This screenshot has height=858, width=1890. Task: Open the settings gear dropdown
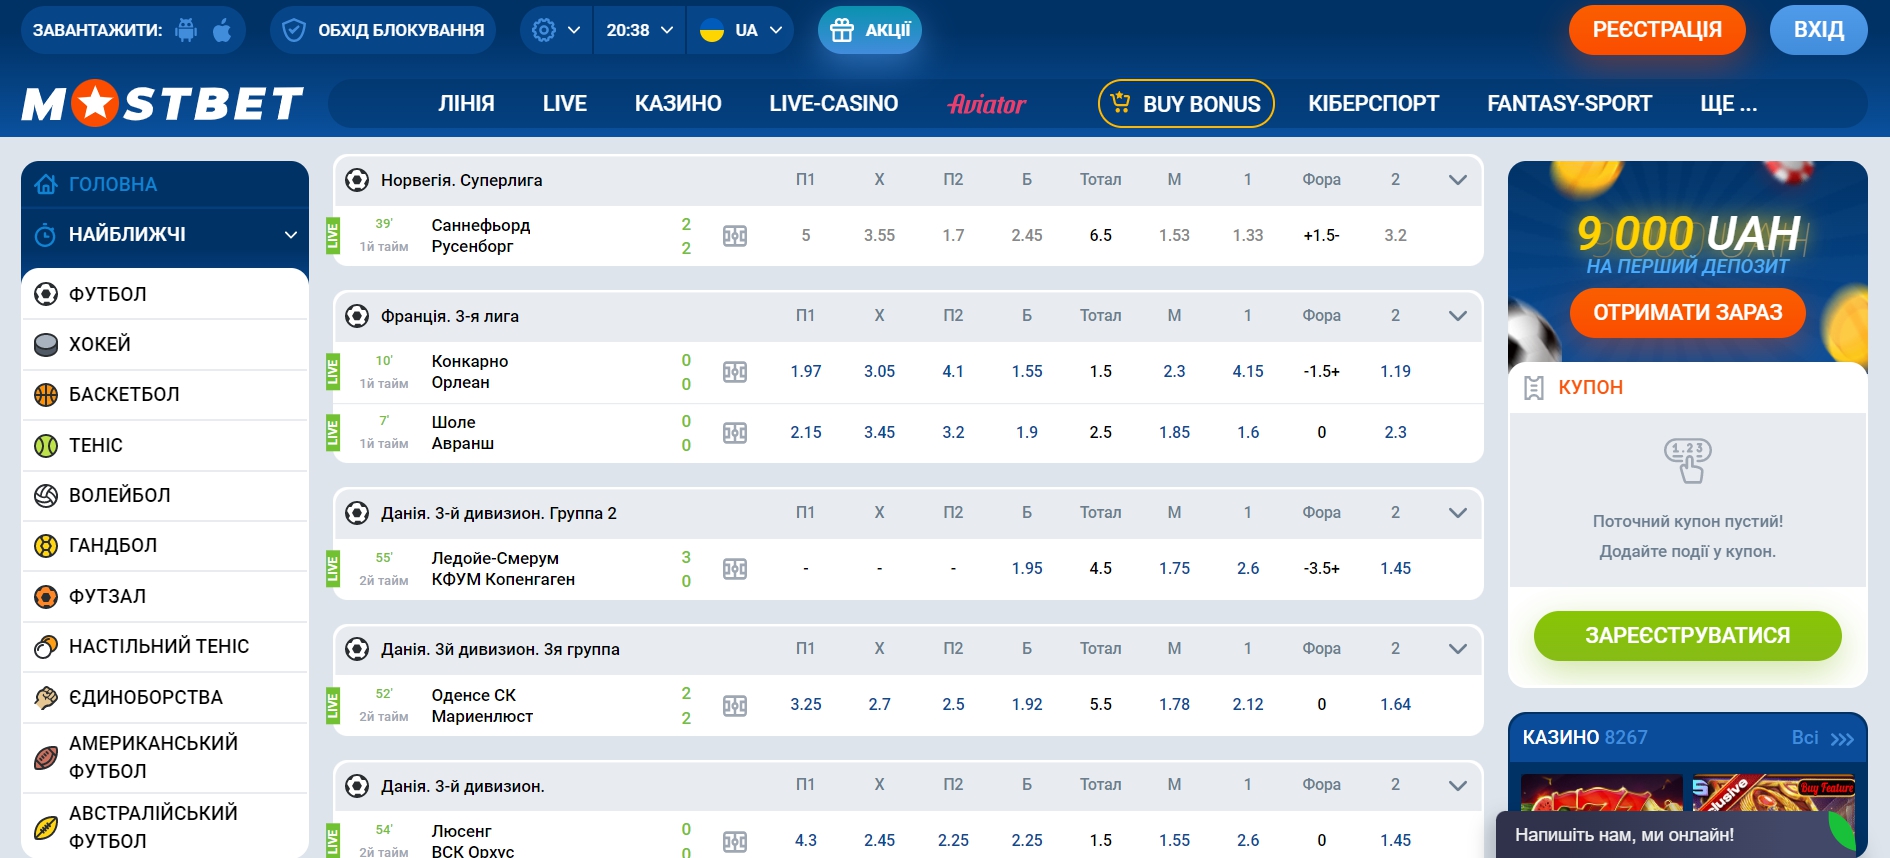tap(556, 30)
